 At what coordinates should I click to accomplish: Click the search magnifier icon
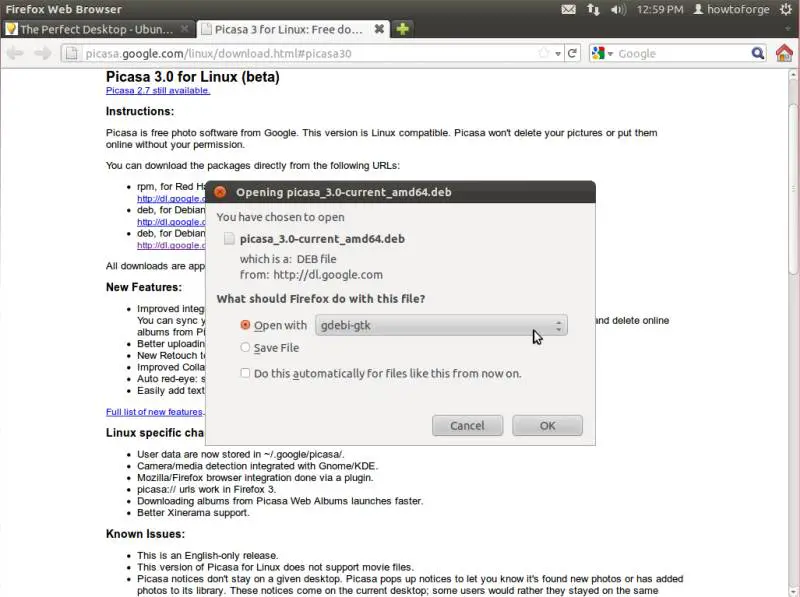[x=758, y=53]
